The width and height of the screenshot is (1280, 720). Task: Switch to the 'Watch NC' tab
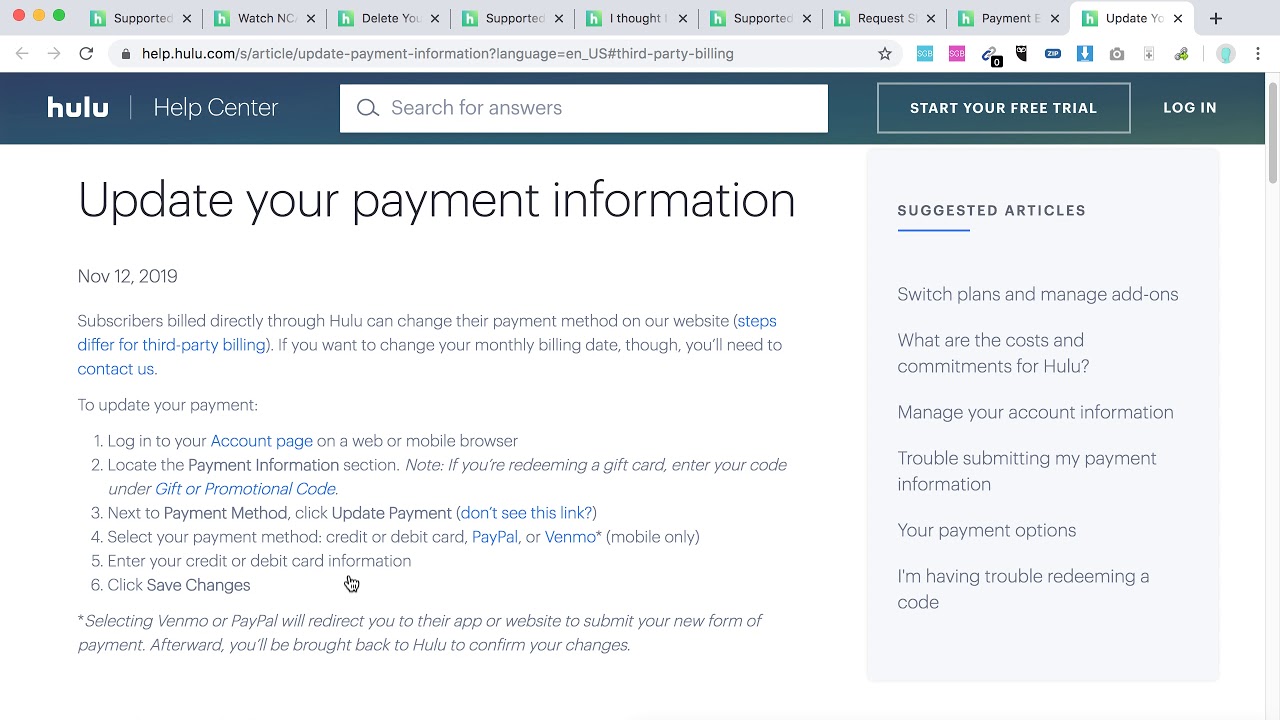262,18
